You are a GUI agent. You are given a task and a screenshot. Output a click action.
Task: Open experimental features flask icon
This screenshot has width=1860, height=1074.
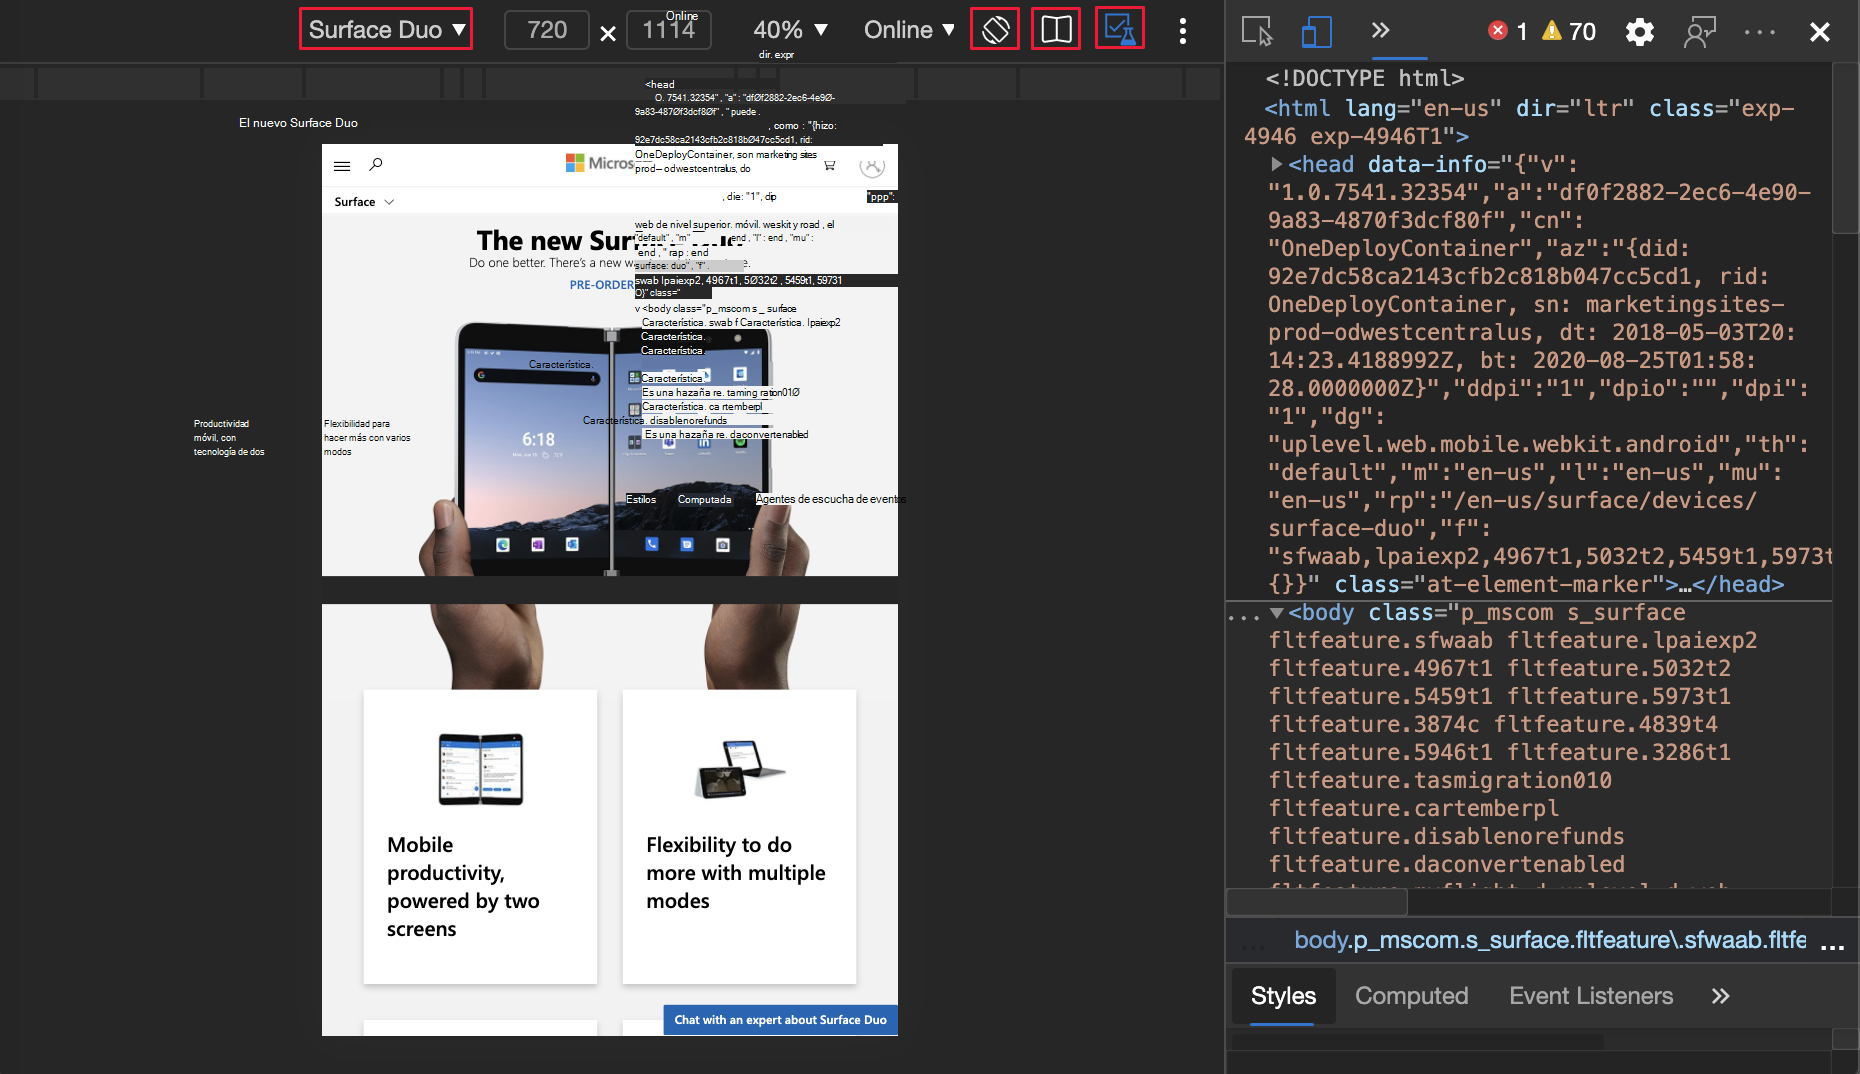pyautogui.click(x=1120, y=28)
